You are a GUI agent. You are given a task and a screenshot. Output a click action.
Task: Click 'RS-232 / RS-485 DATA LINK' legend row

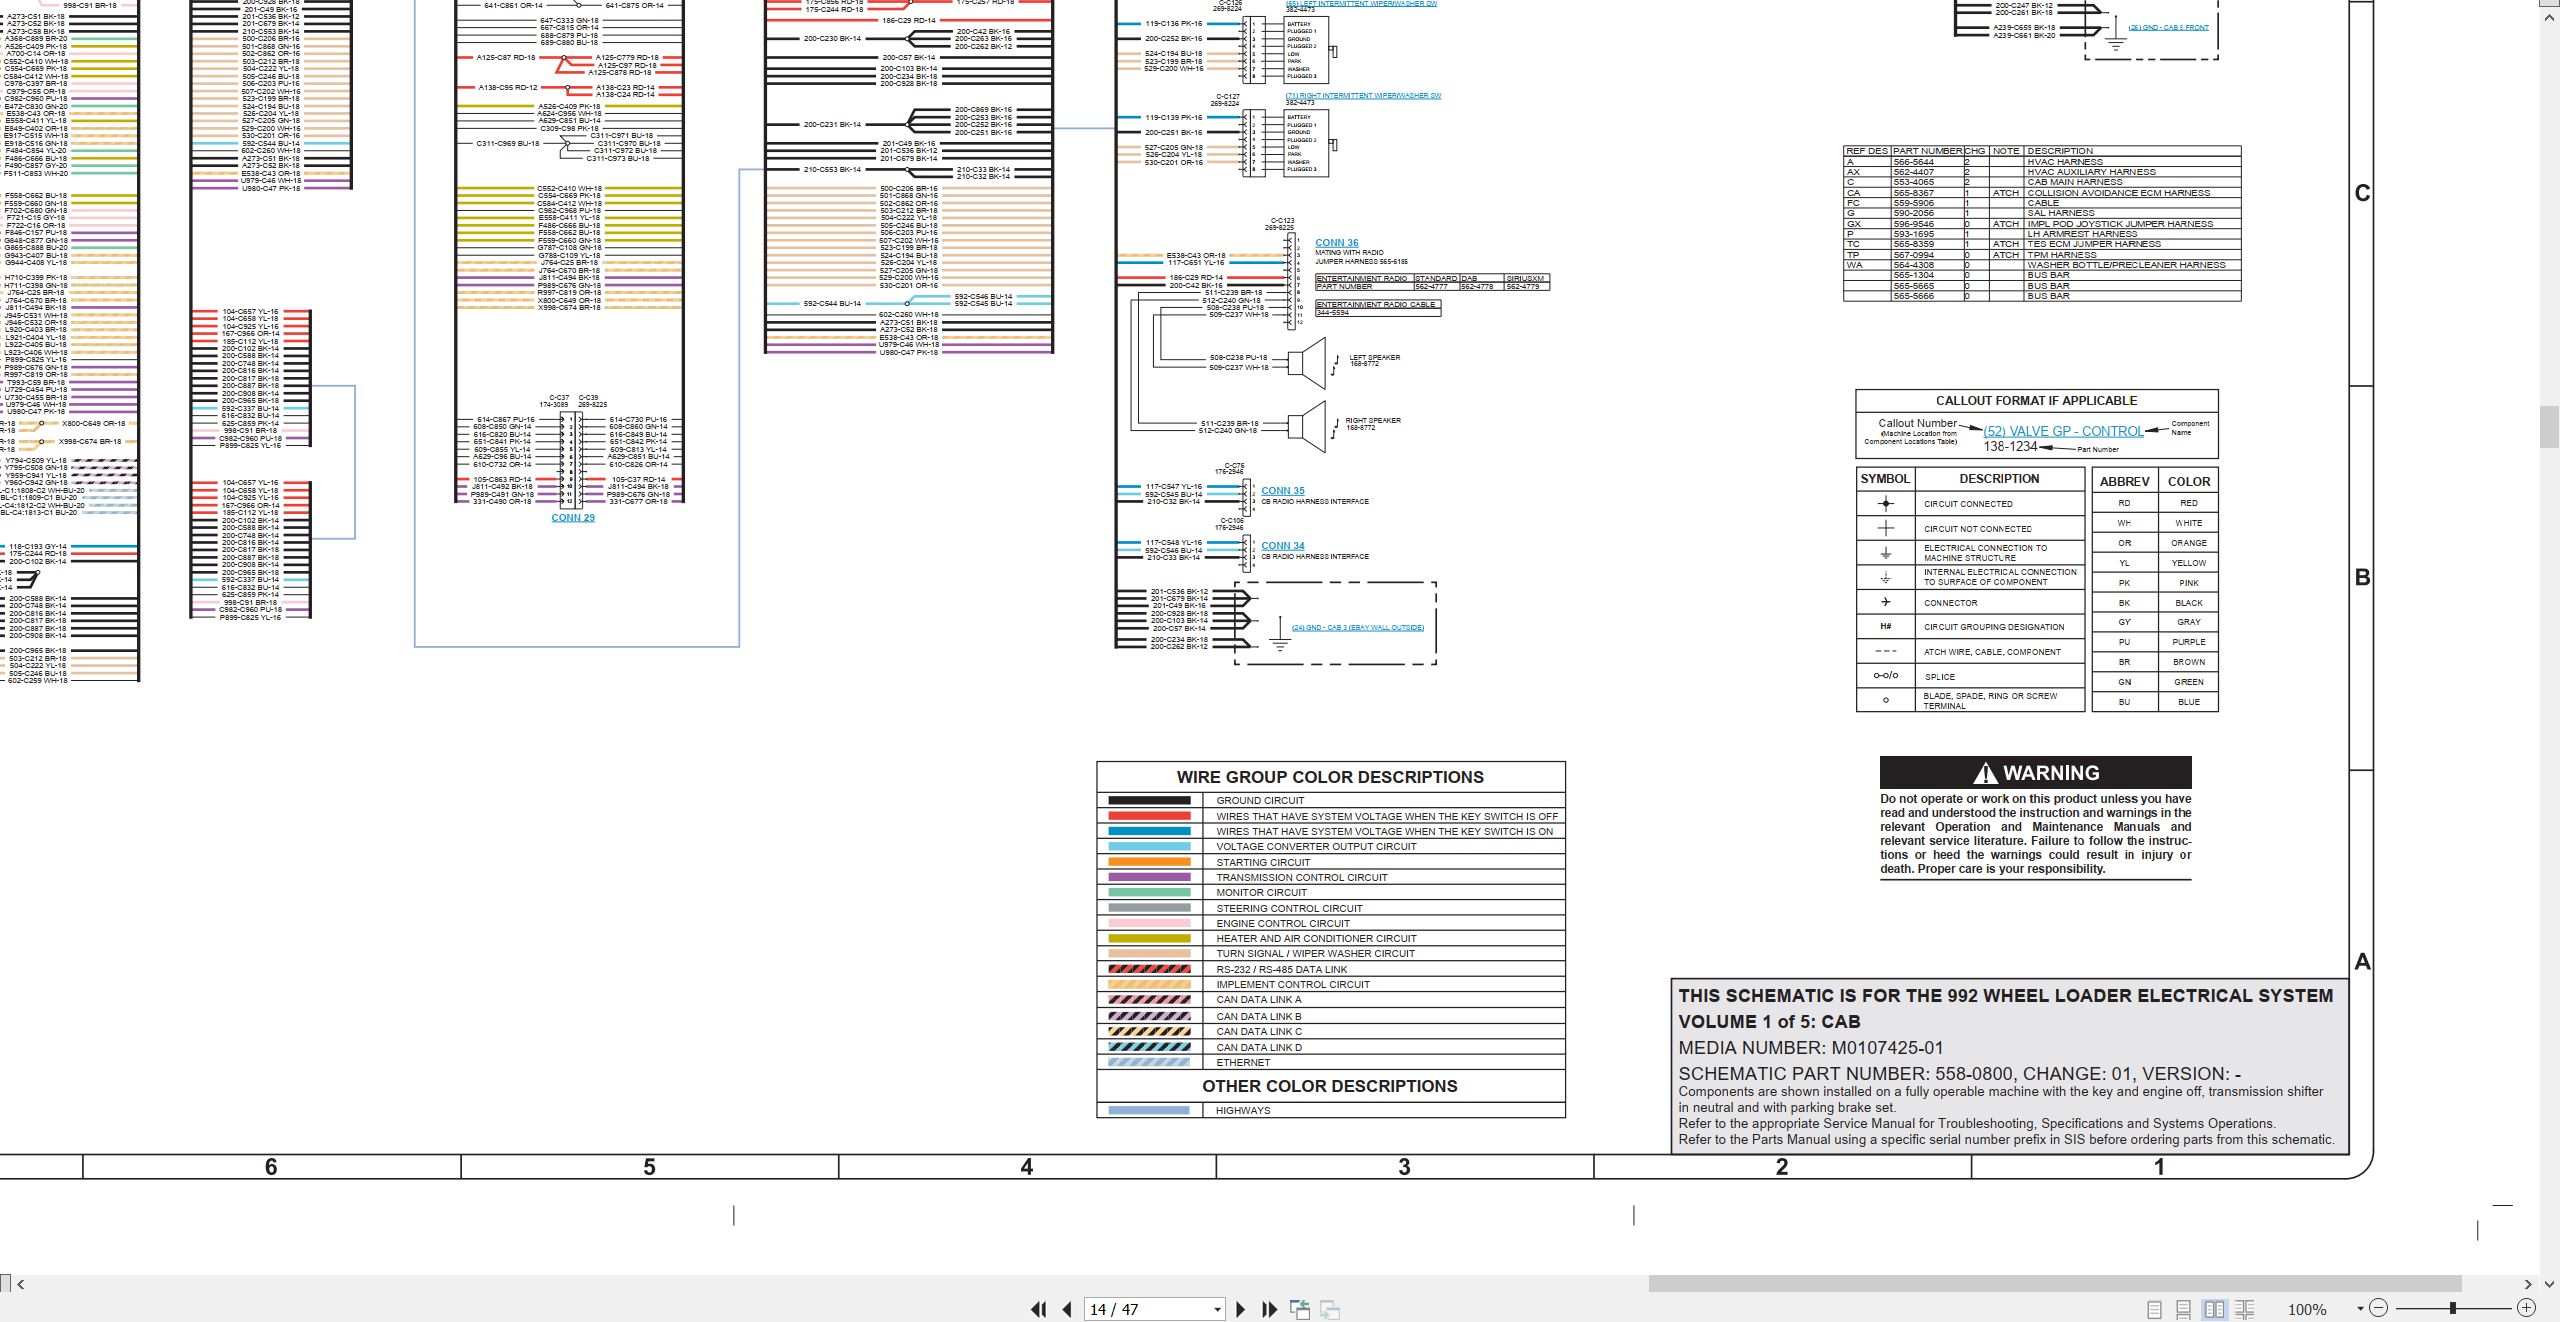(x=1330, y=969)
